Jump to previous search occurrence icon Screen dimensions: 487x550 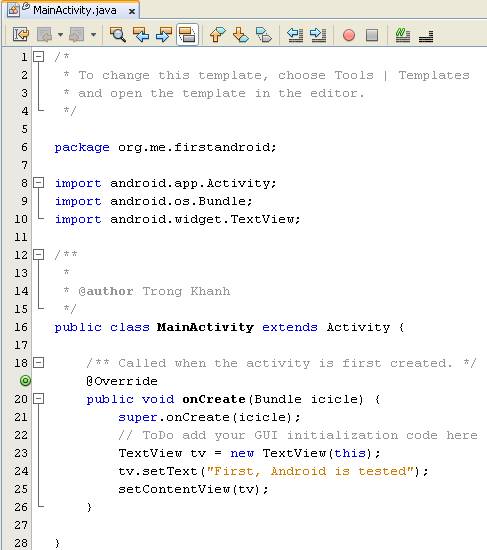click(x=141, y=34)
